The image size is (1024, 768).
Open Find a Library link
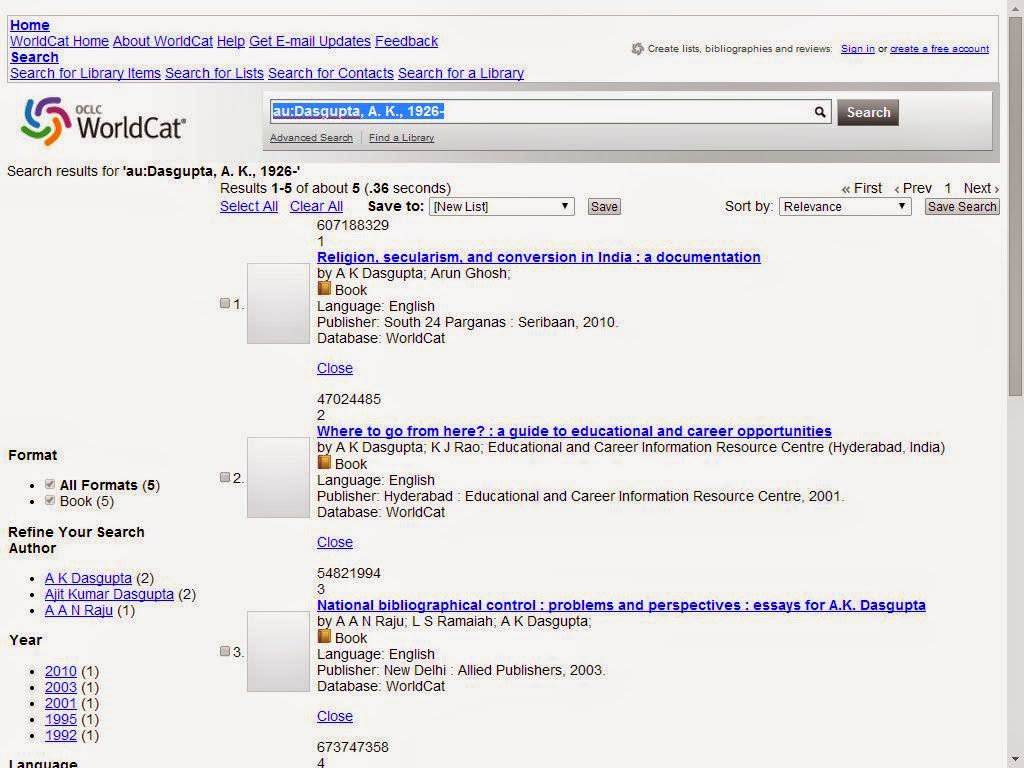(x=401, y=138)
